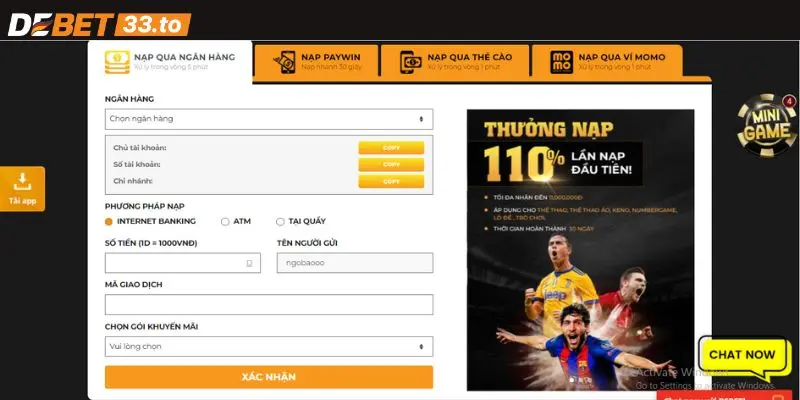
Task: Select the Internet Banking radio option
Action: pos(108,221)
